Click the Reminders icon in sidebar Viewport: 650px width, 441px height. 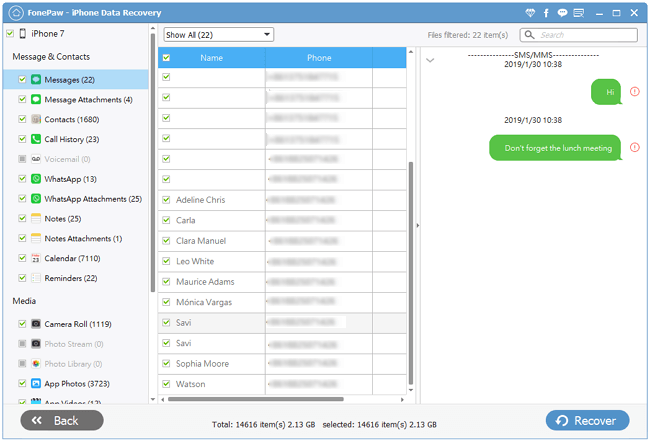(36, 278)
